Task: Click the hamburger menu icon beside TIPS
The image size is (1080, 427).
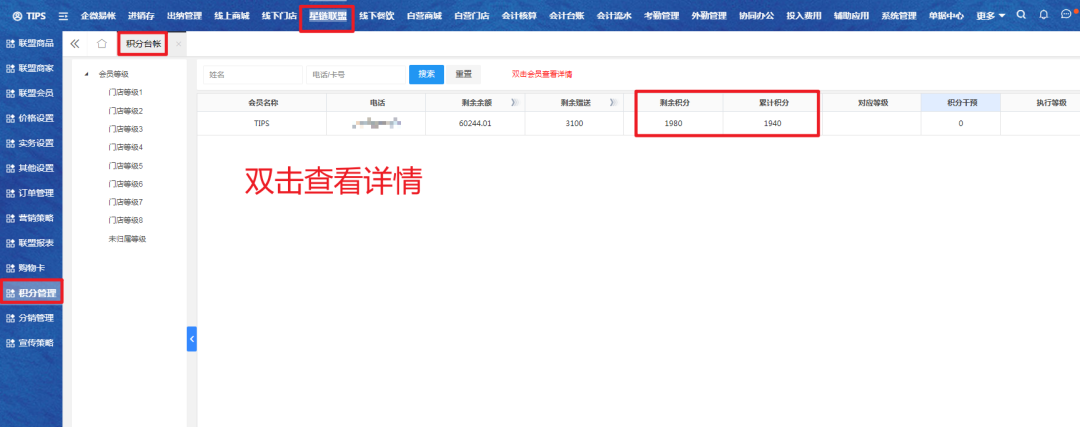Action: point(64,16)
